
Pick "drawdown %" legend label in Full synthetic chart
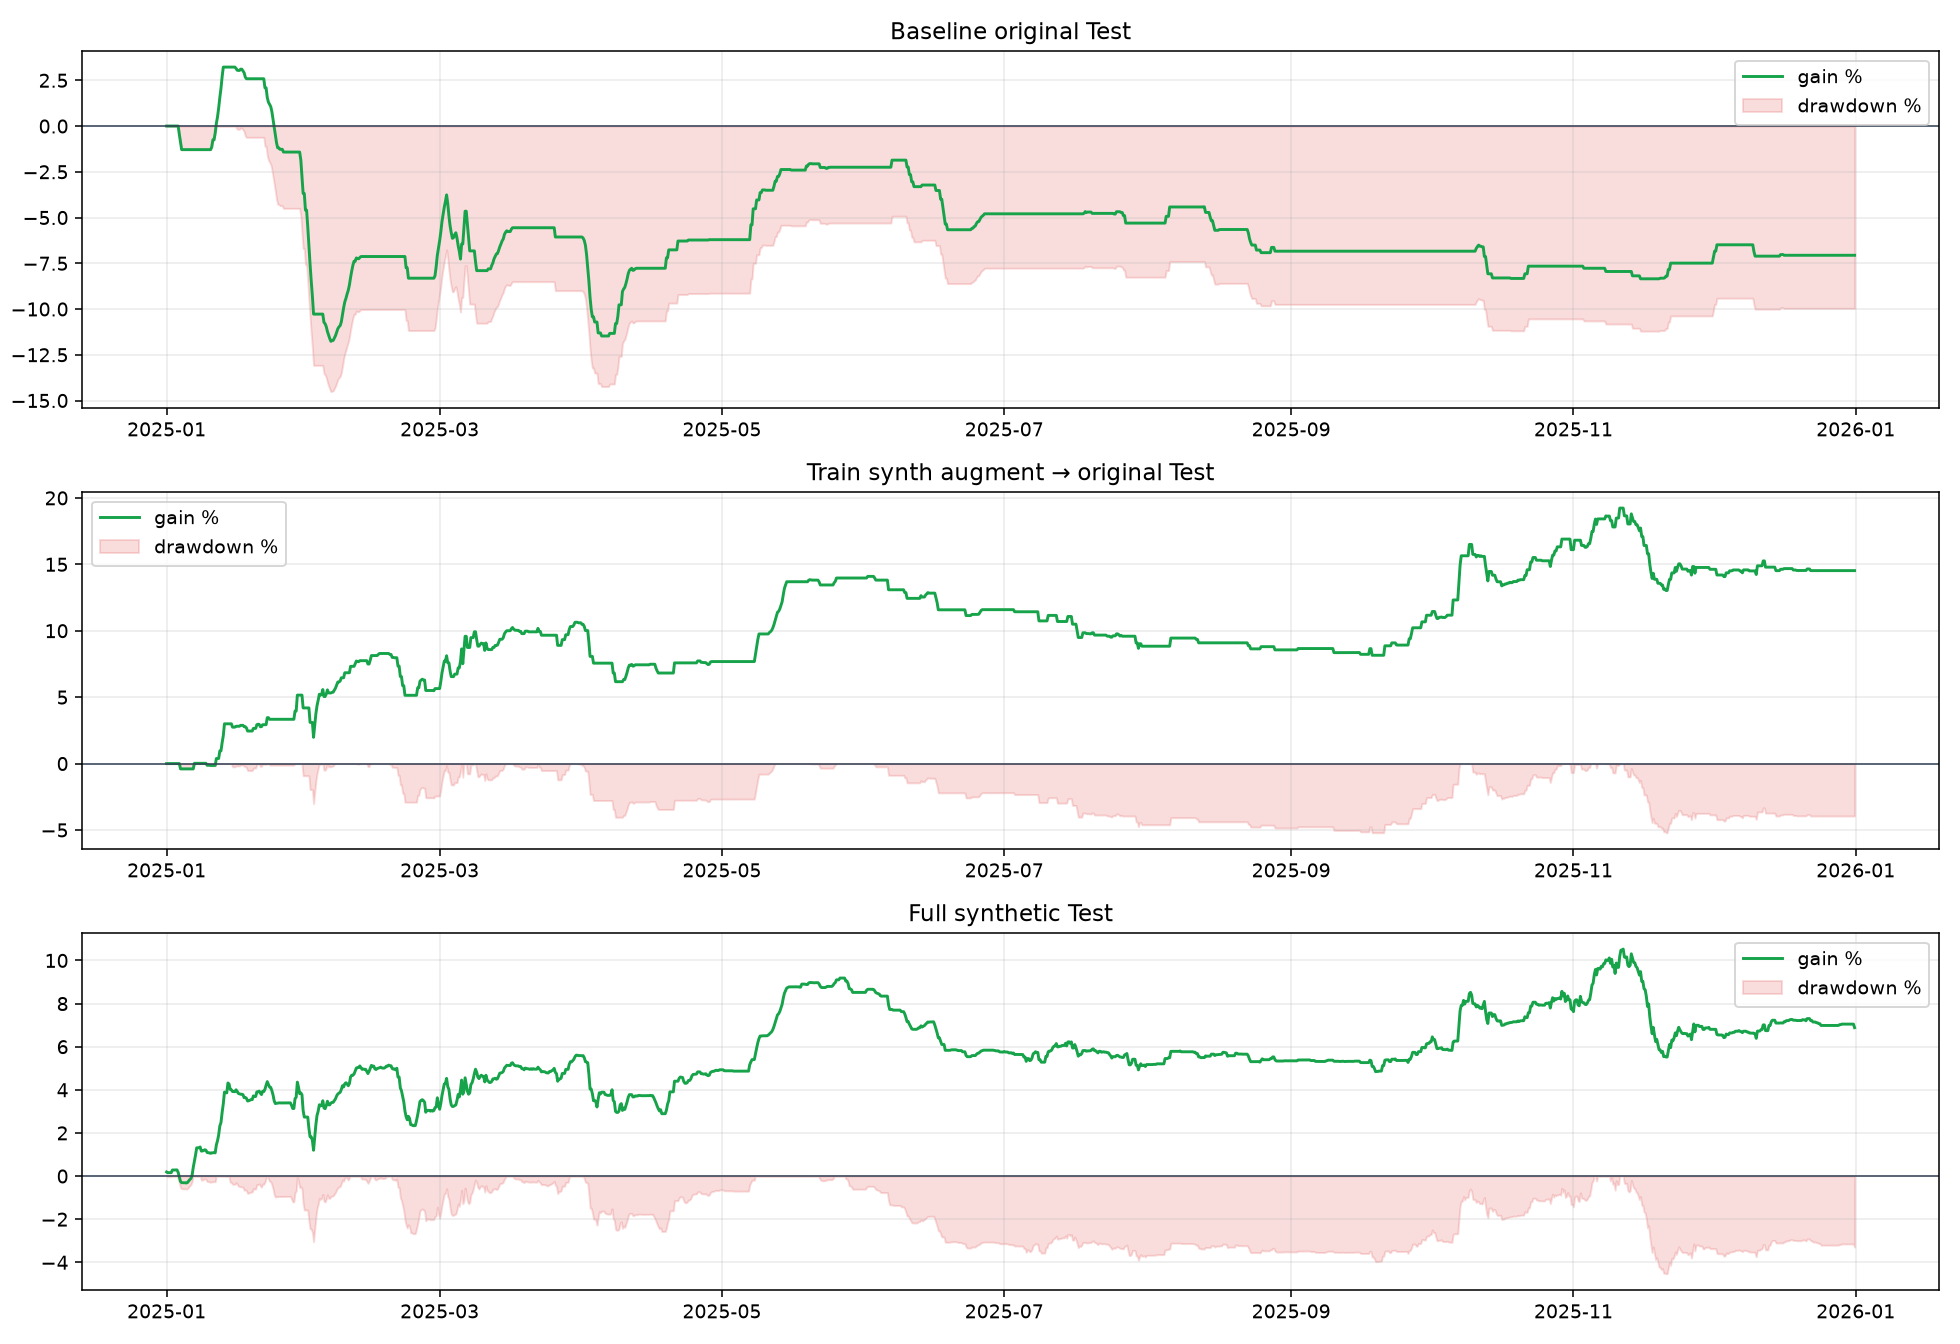pyautogui.click(x=1859, y=988)
